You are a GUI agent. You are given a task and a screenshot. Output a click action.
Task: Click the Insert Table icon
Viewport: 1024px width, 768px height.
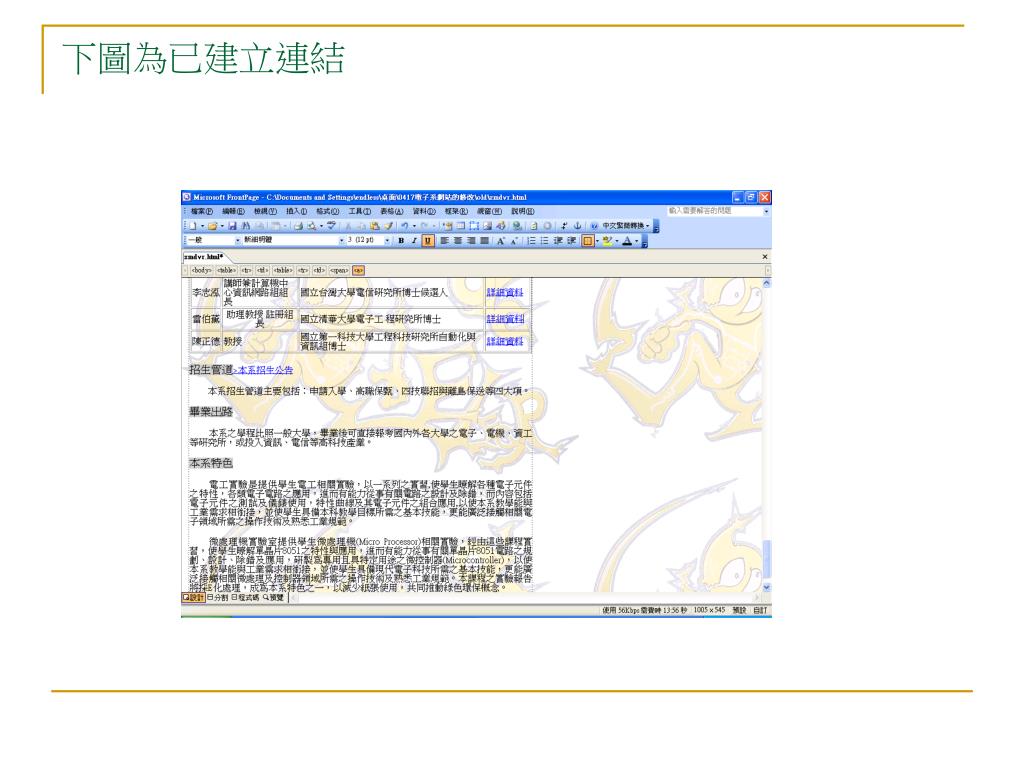pyautogui.click(x=460, y=225)
